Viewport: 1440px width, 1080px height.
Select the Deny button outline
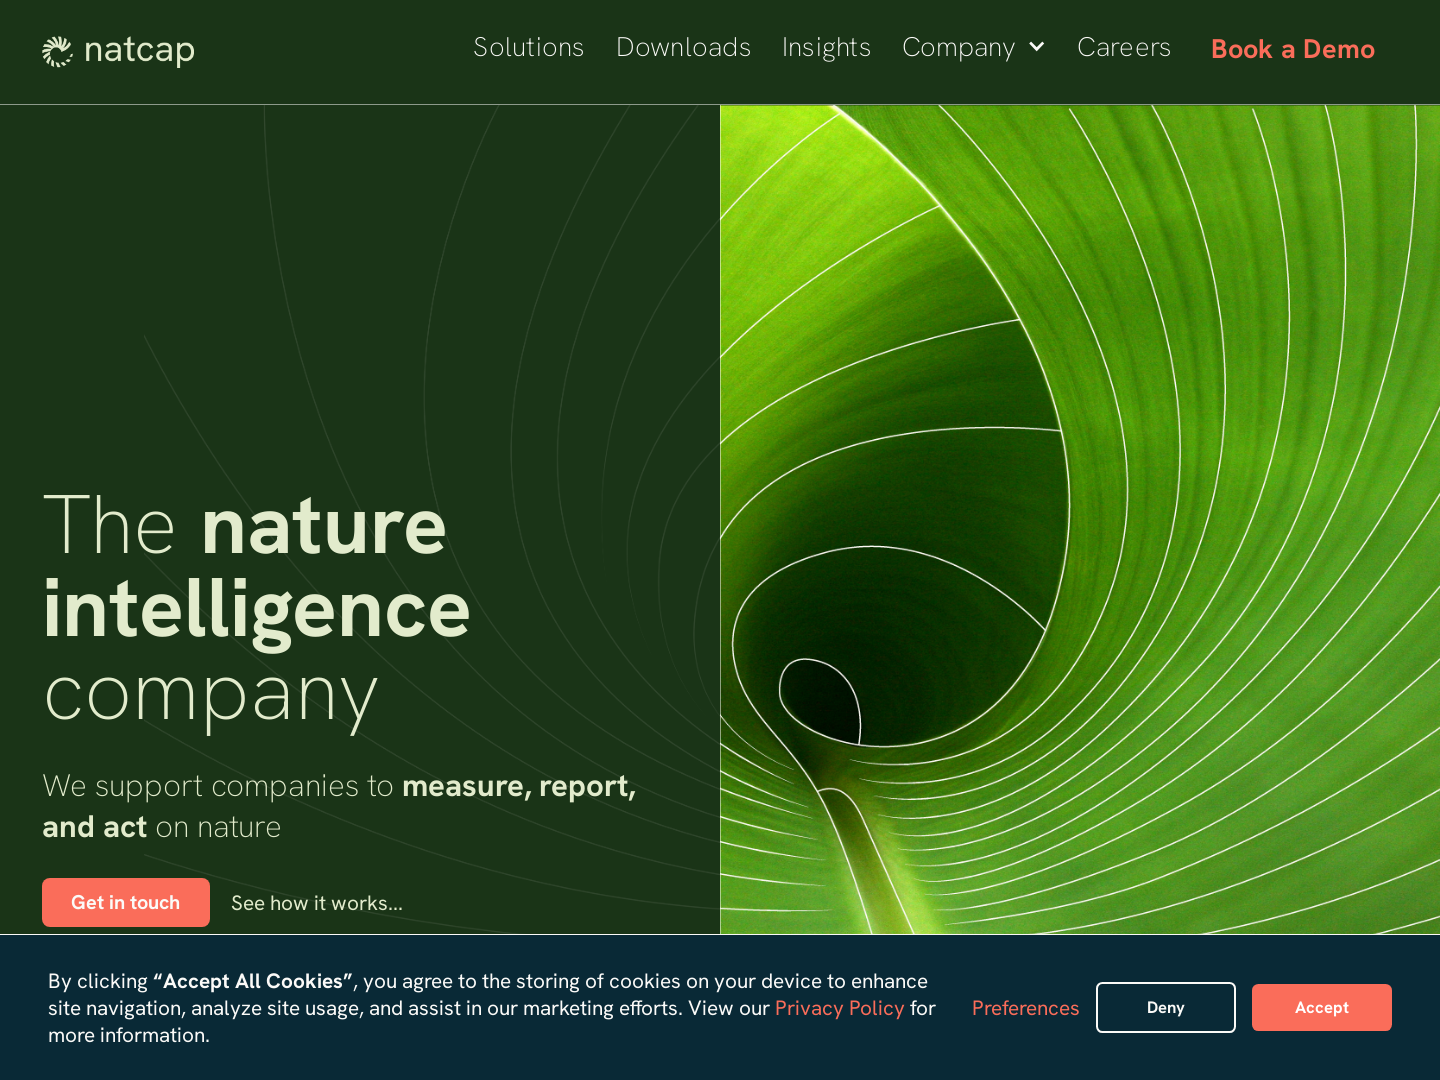(x=1166, y=1007)
